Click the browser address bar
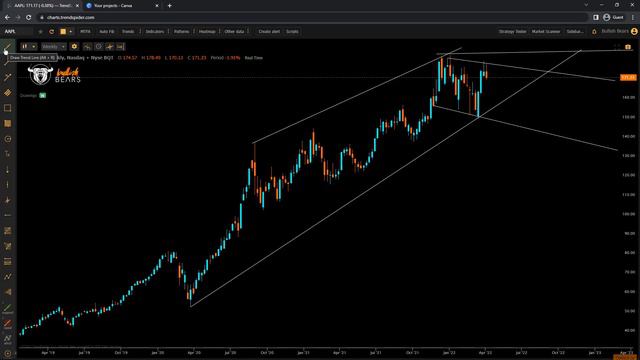This screenshot has height=360, width=640. tap(312, 18)
